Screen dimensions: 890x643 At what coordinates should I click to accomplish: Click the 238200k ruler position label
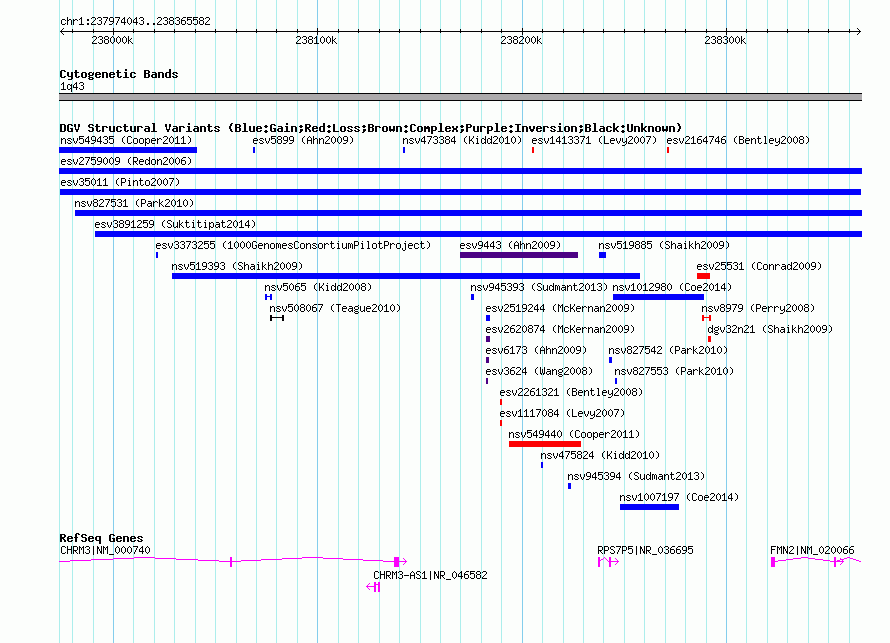[521, 40]
